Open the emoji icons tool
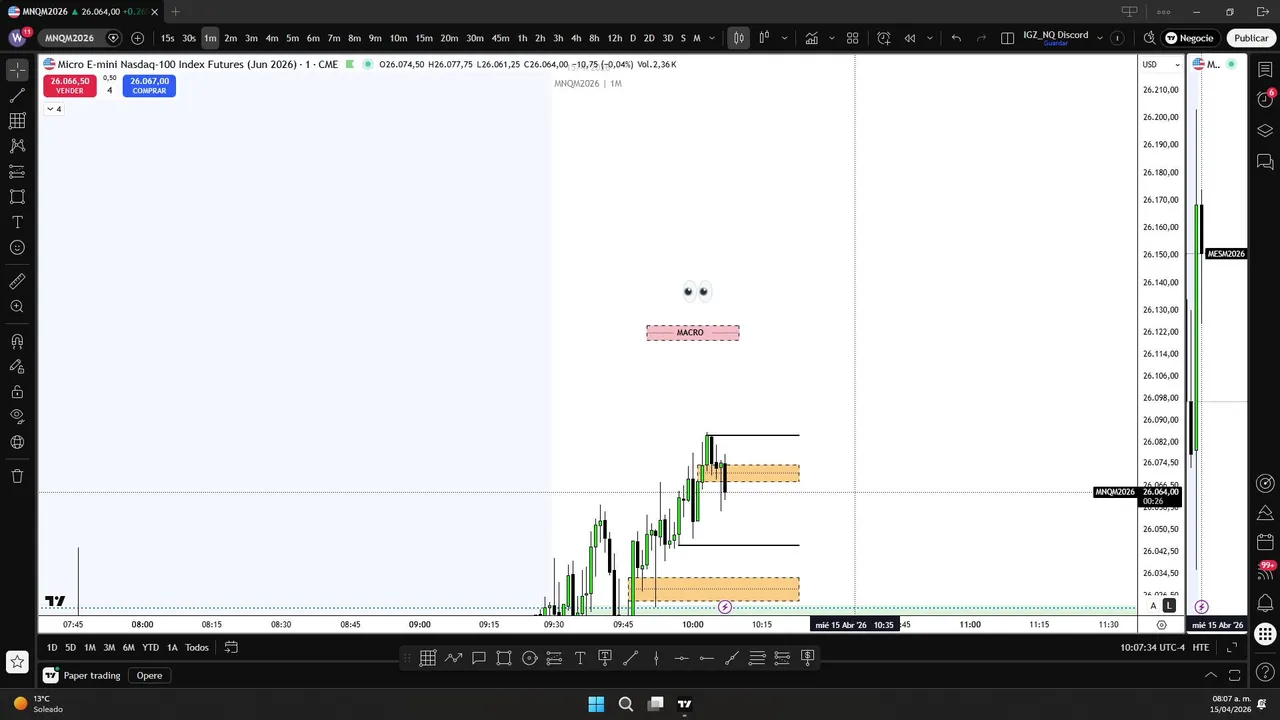1280x720 pixels. [17, 247]
